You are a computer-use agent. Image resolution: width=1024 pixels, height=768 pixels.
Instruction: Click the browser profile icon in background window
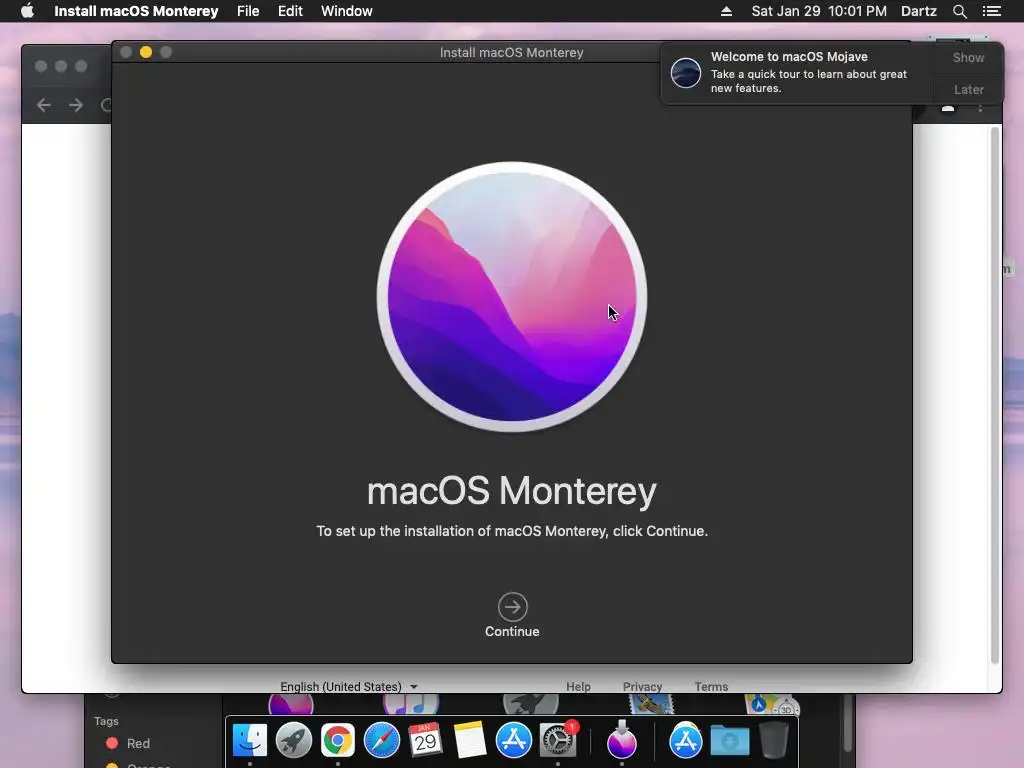point(948,108)
